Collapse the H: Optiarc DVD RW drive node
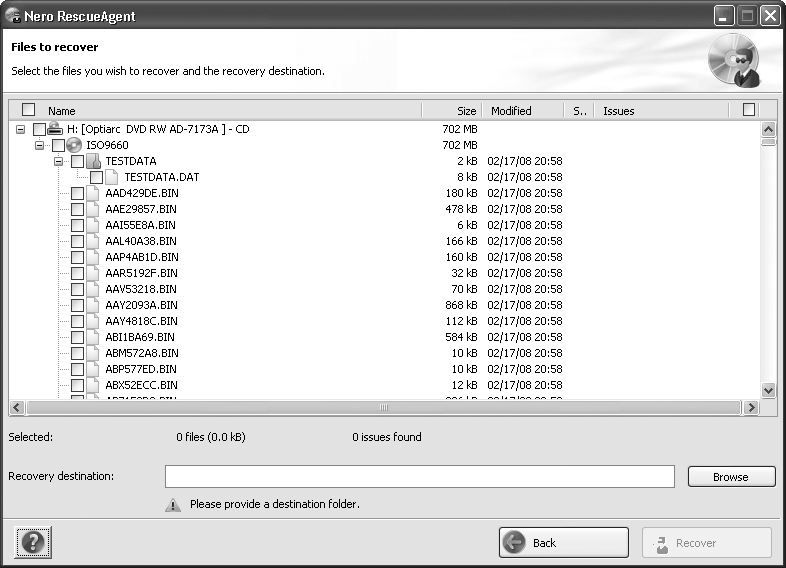This screenshot has width=786, height=568. [21, 129]
